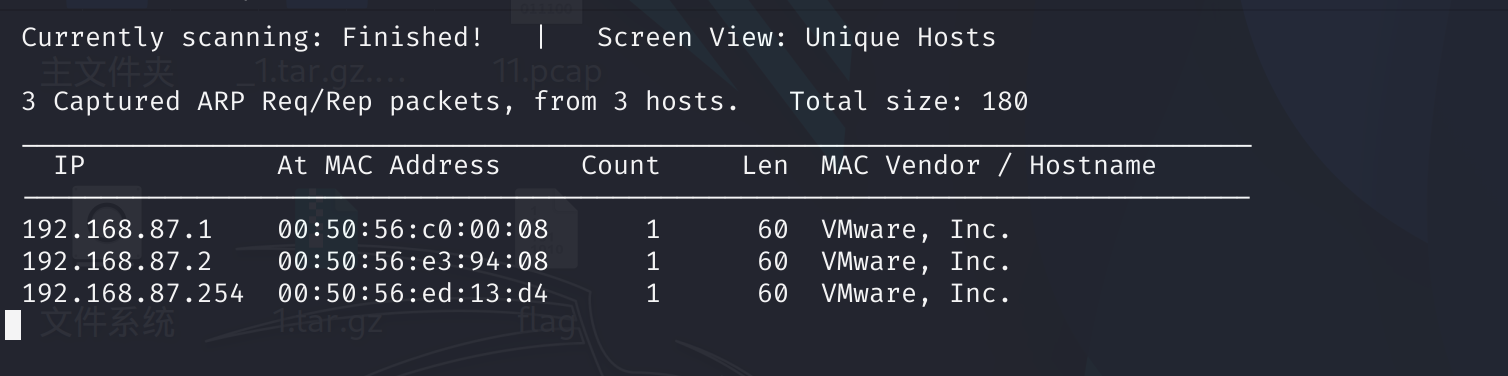
Task: Click the '3 Captured ARP Req/Rep packets' line
Action: tap(380, 102)
